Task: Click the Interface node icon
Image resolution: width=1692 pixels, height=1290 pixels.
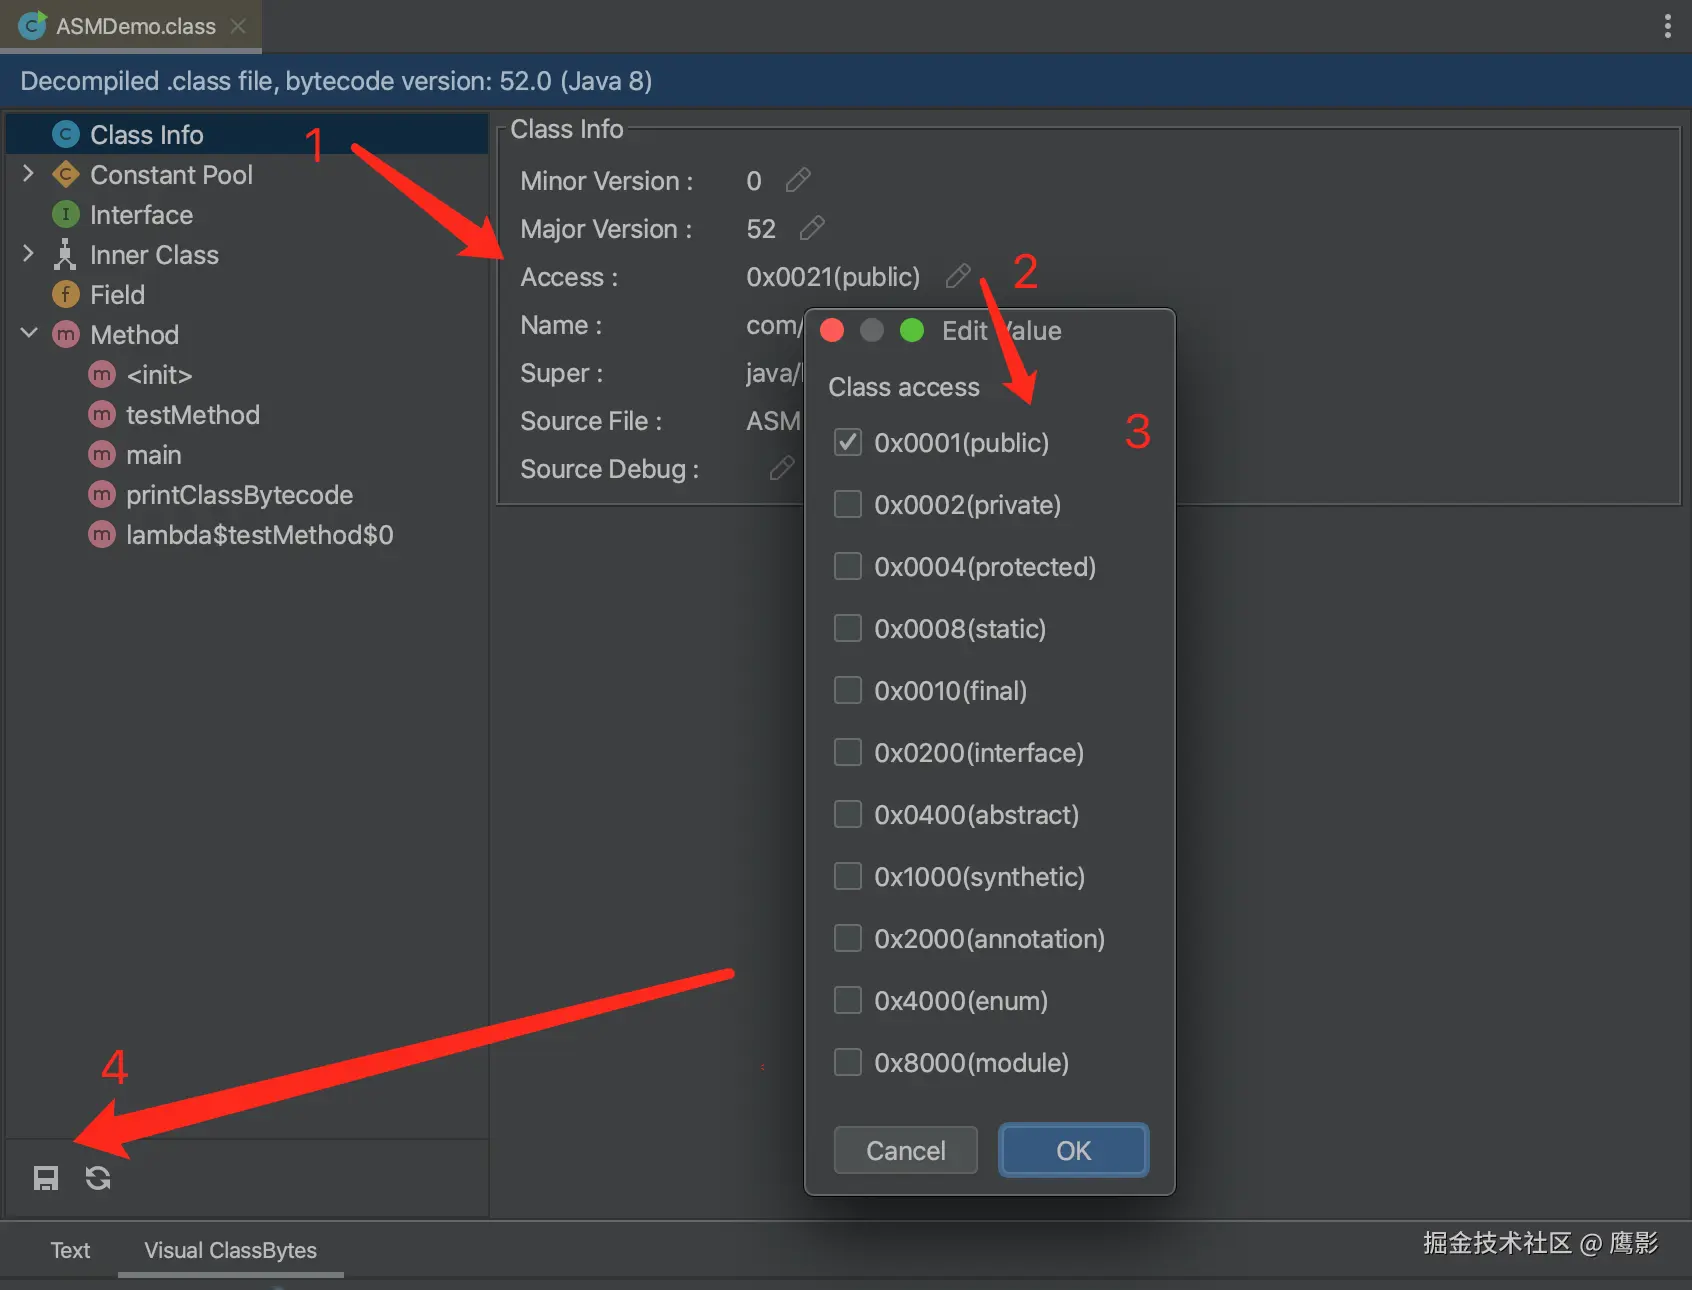Action: click(66, 214)
